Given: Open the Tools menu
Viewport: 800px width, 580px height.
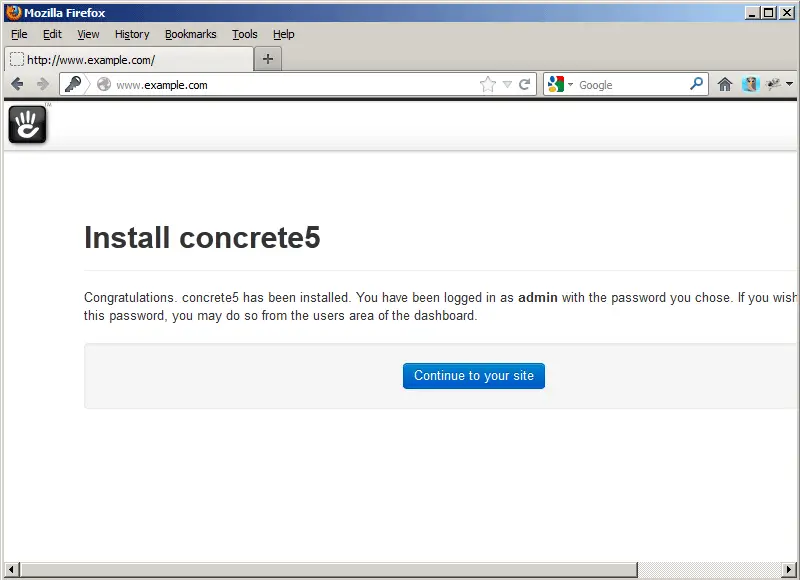Looking at the screenshot, I should (x=245, y=34).
